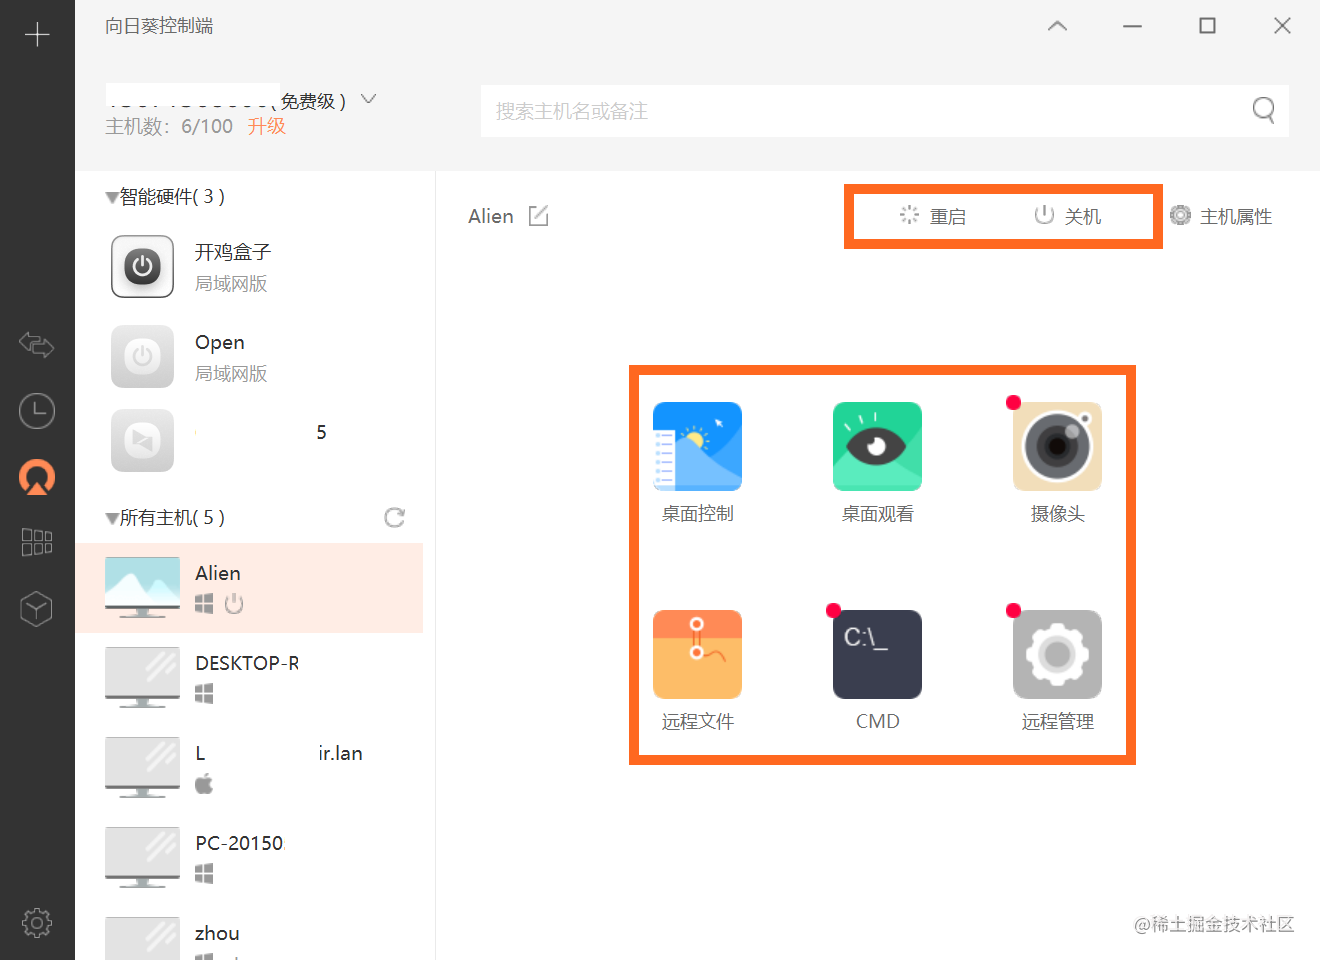Shut down remote host with 关机
This screenshot has width=1320, height=960.
(1068, 216)
